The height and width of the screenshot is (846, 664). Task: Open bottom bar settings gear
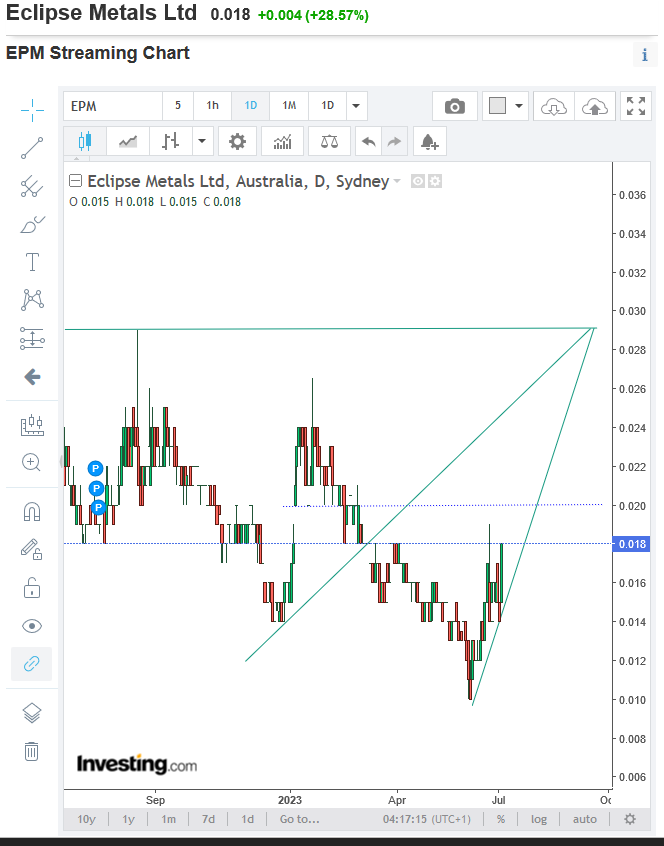point(630,819)
